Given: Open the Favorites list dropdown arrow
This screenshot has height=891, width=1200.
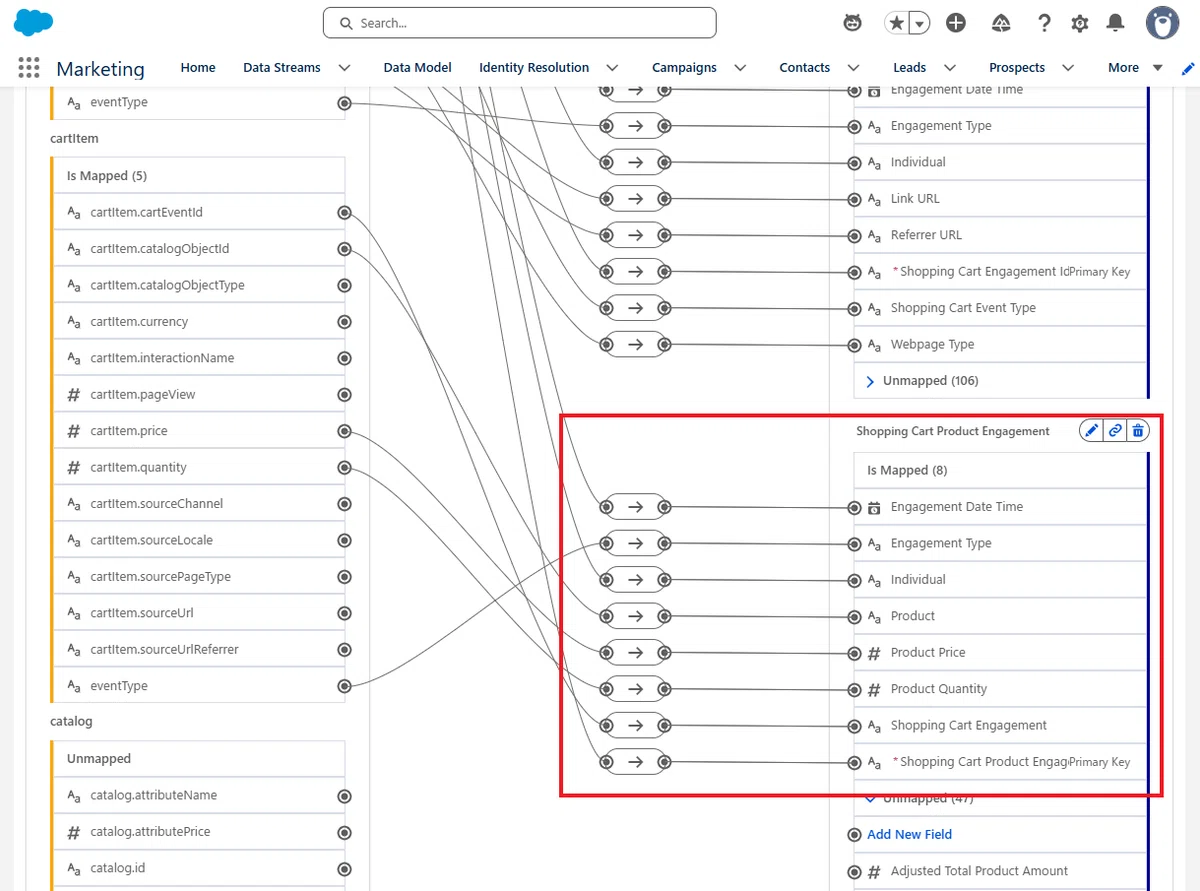Looking at the screenshot, I should tap(920, 23).
